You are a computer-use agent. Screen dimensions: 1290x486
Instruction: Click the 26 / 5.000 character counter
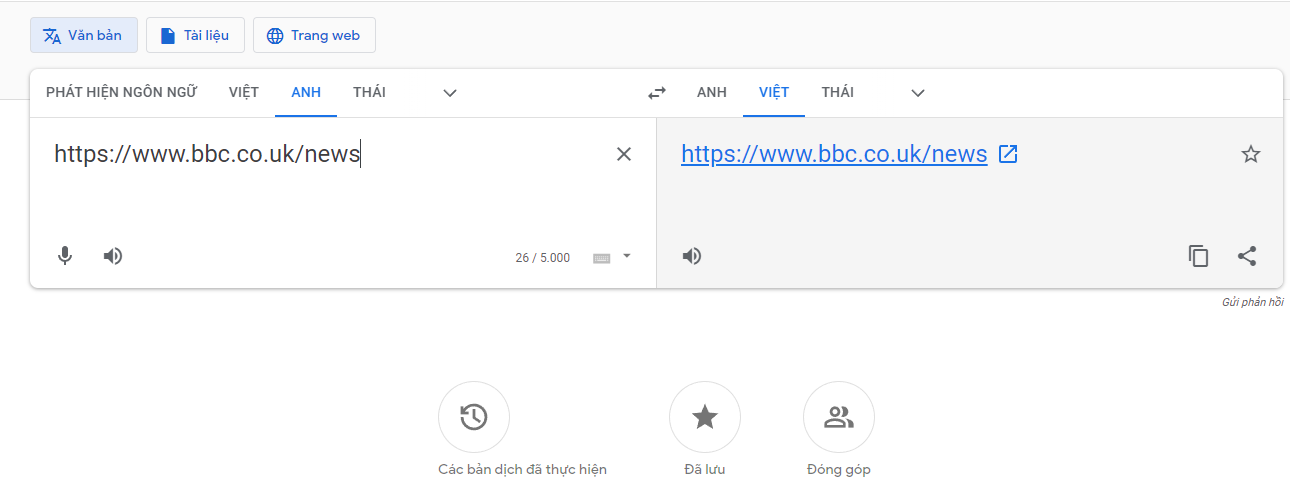[x=543, y=258]
